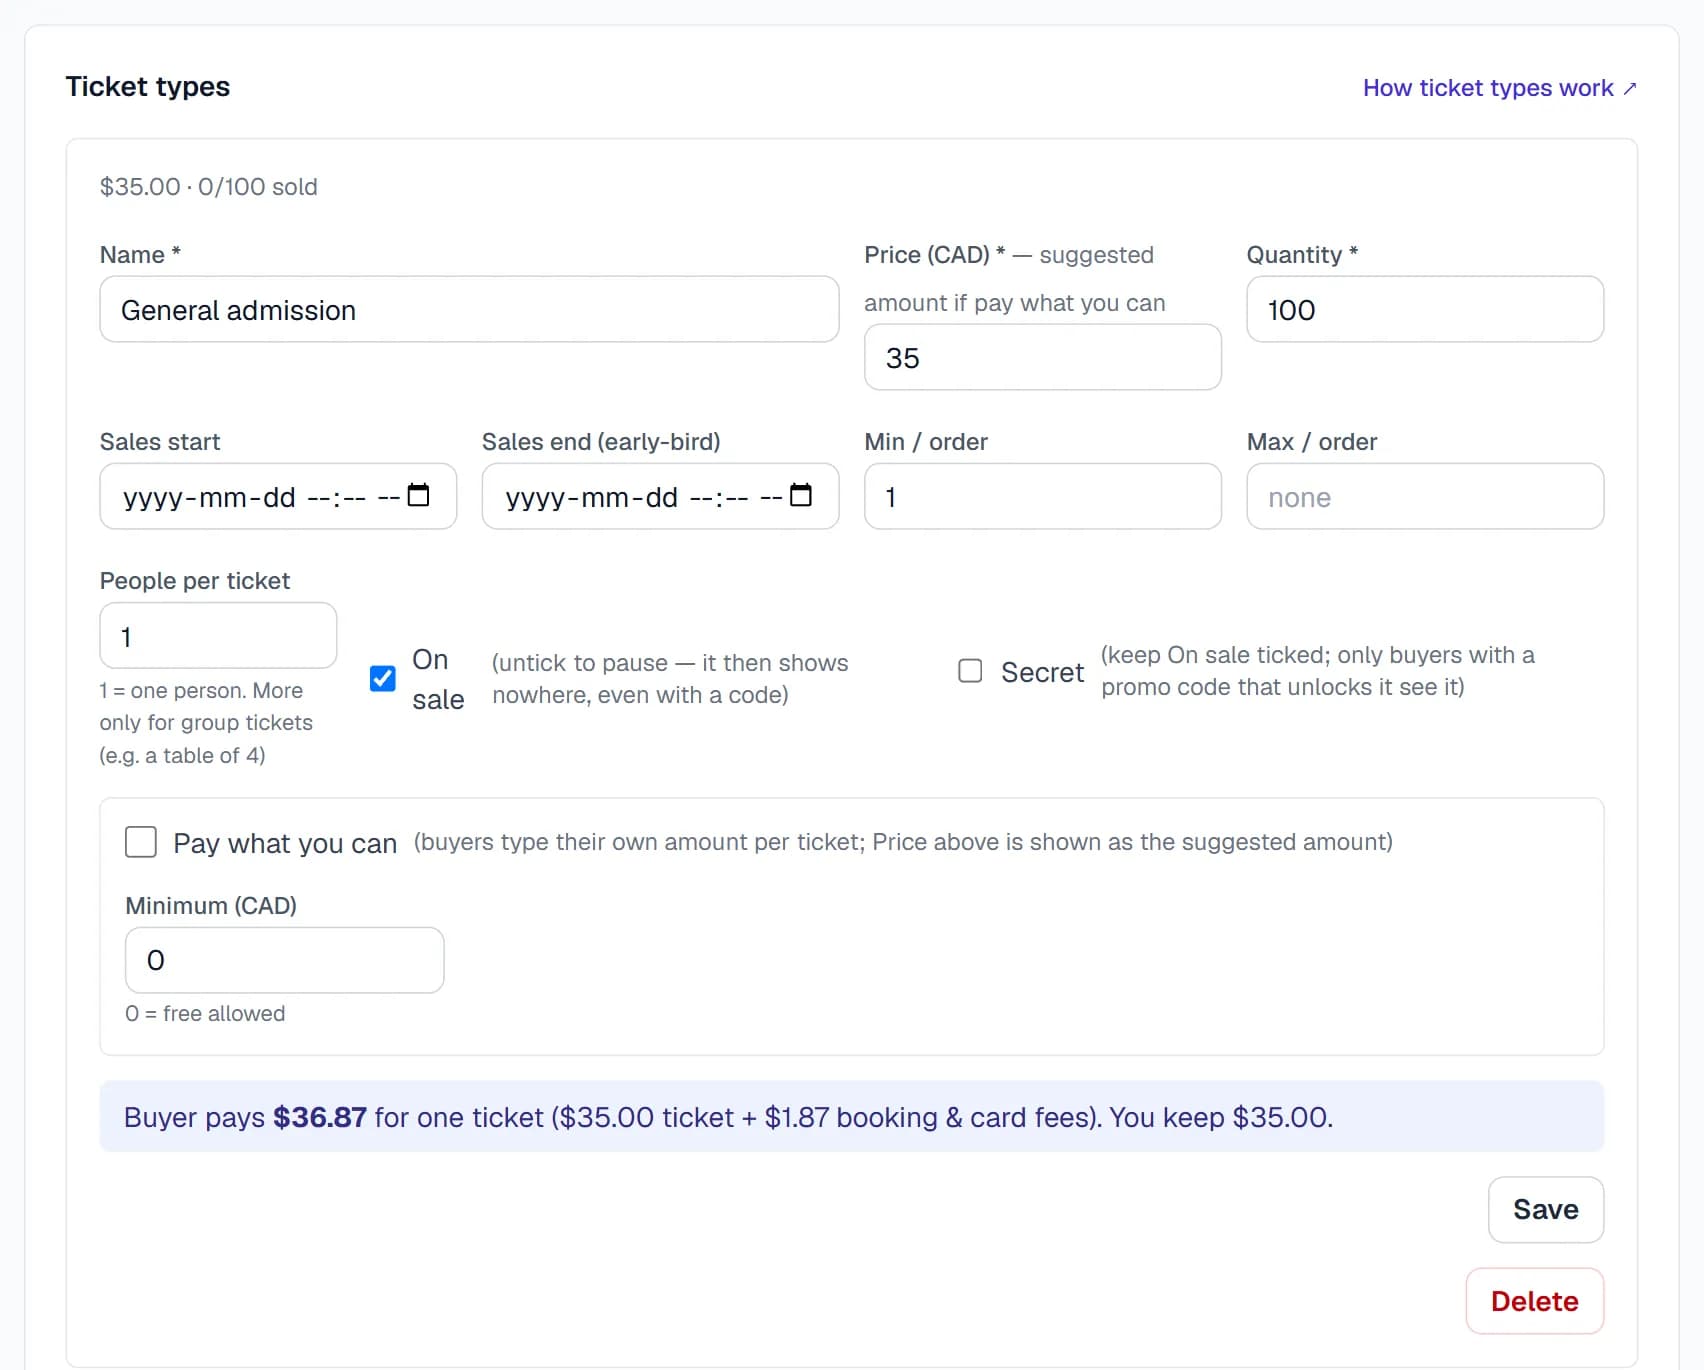The width and height of the screenshot is (1704, 1370).
Task: Open the How ticket types work link
Action: (1500, 88)
